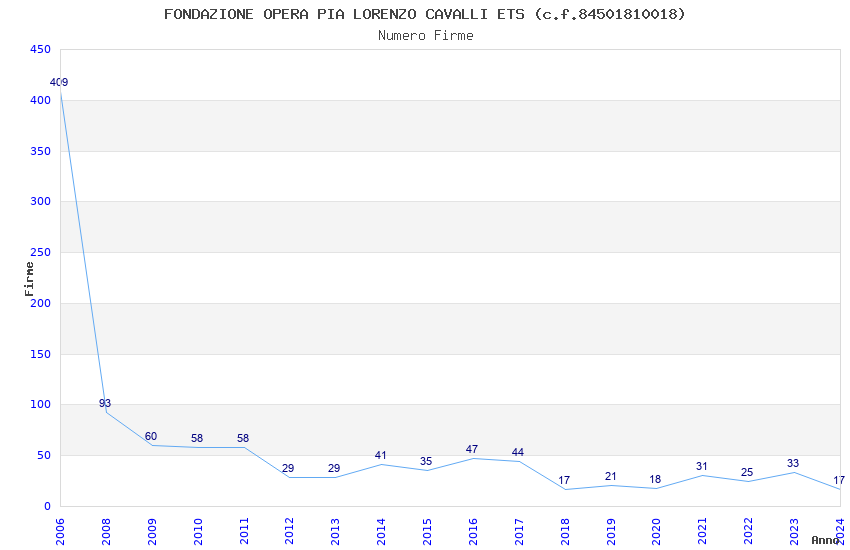Screen dimensions: 850x550
Task: Click the data label 18
Action: pos(655,479)
